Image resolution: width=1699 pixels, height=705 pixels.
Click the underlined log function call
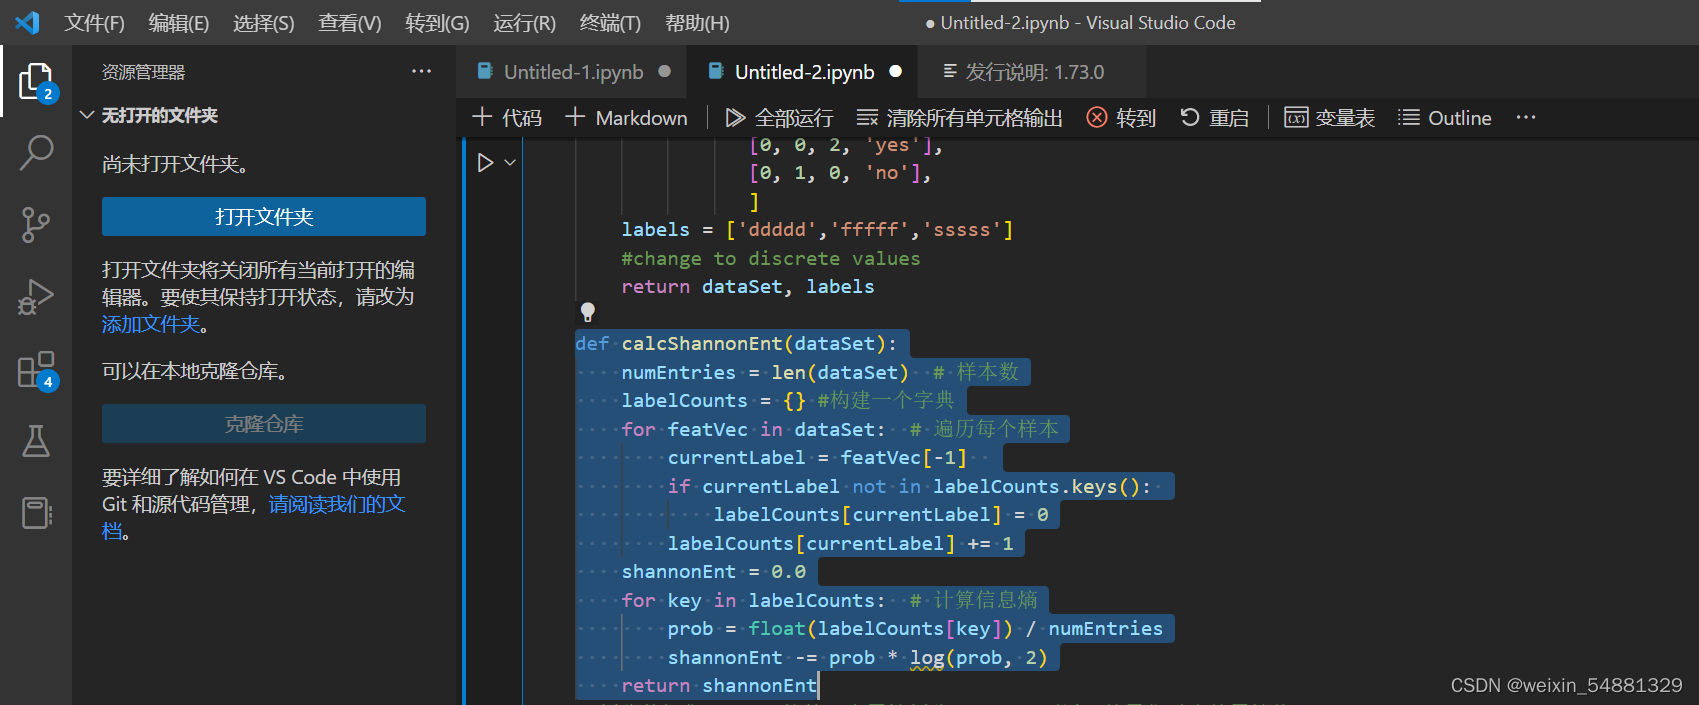(927, 658)
